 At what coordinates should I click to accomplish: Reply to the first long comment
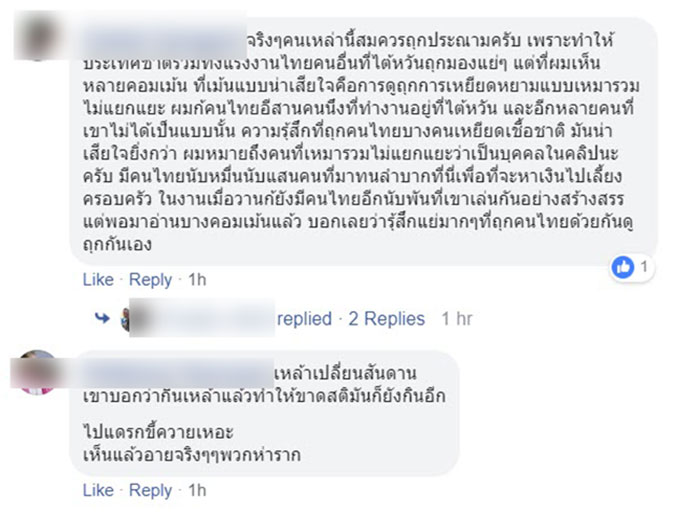(x=151, y=280)
